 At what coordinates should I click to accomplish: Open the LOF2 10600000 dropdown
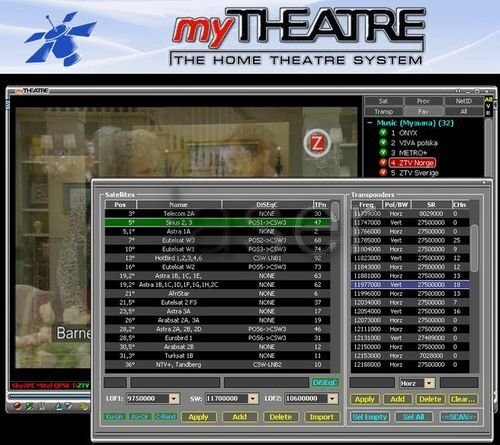click(x=332, y=398)
